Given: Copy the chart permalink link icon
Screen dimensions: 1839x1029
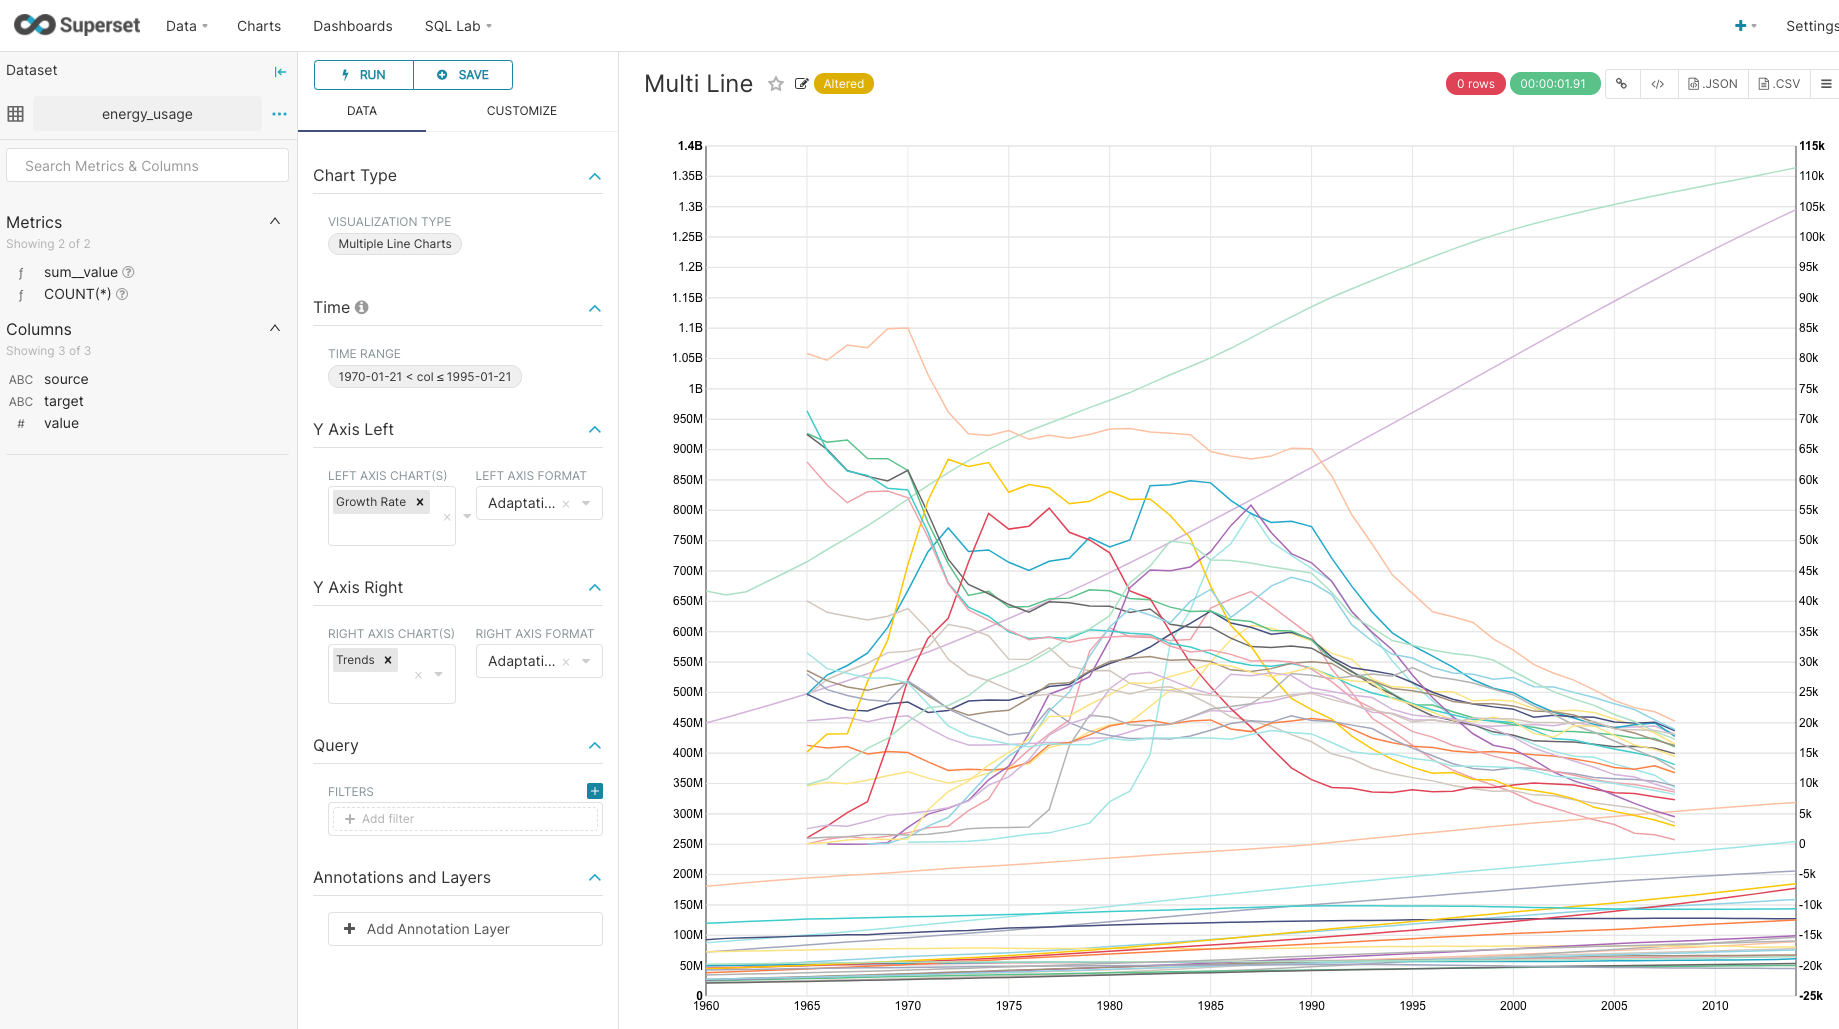Looking at the screenshot, I should click(x=1621, y=84).
